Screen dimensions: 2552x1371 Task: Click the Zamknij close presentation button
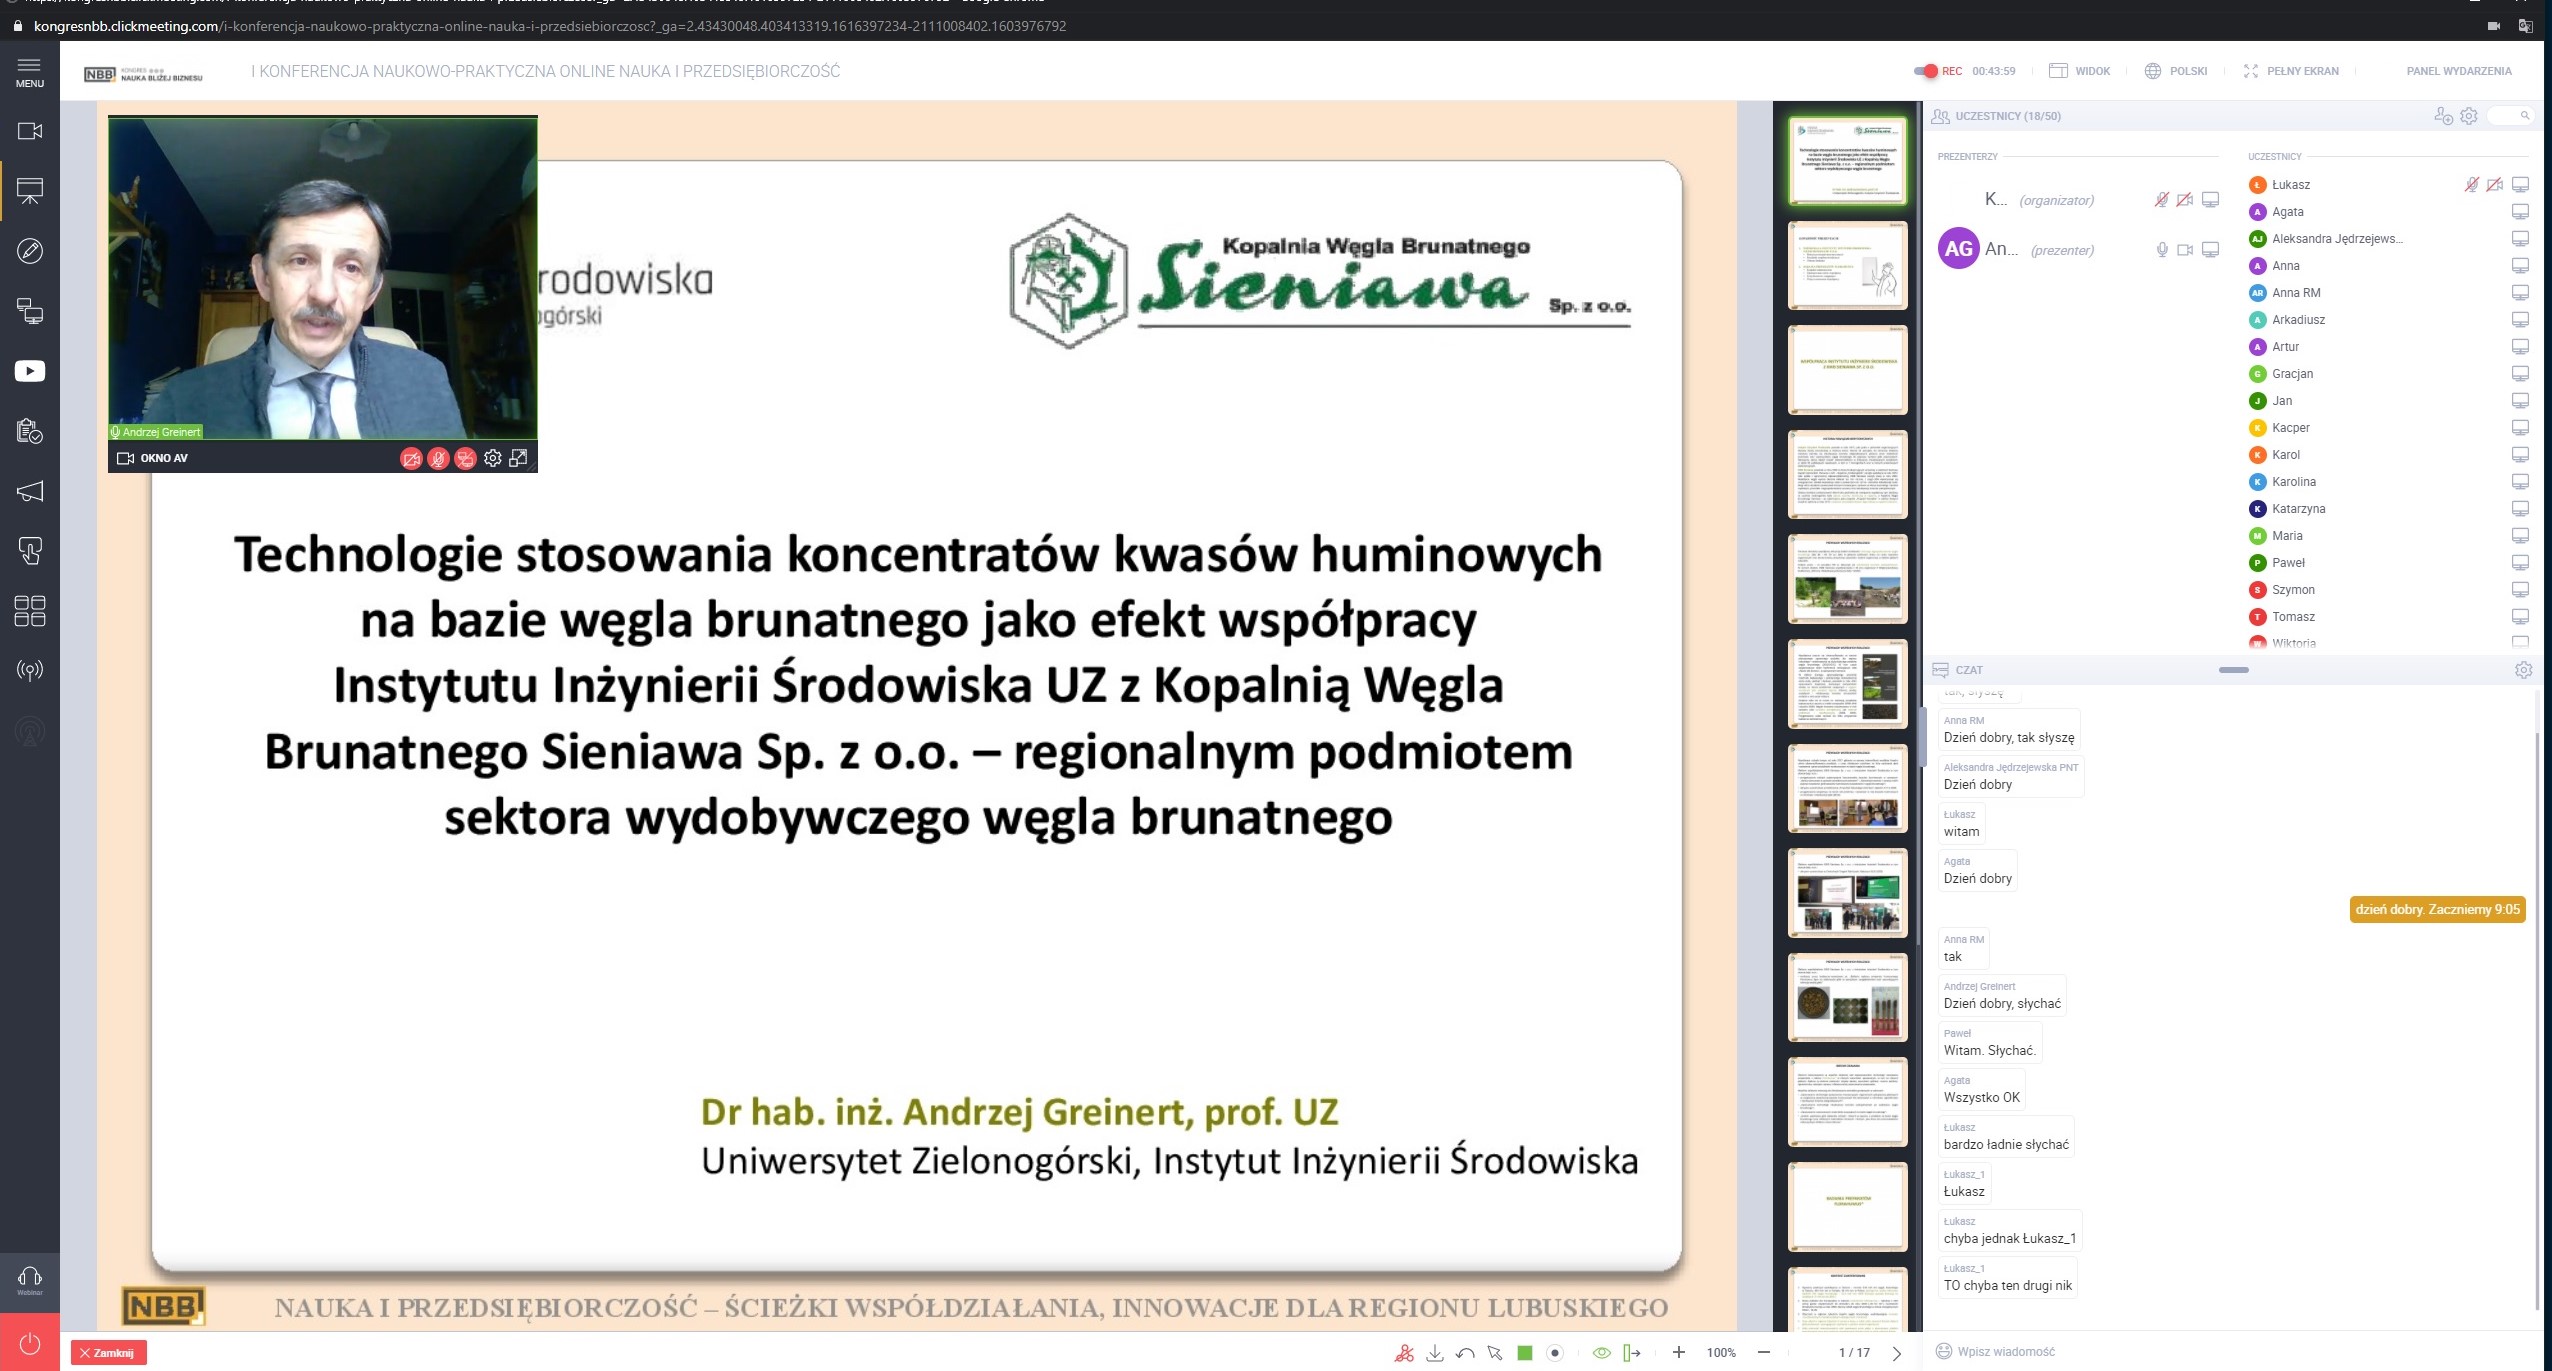pyautogui.click(x=109, y=1353)
